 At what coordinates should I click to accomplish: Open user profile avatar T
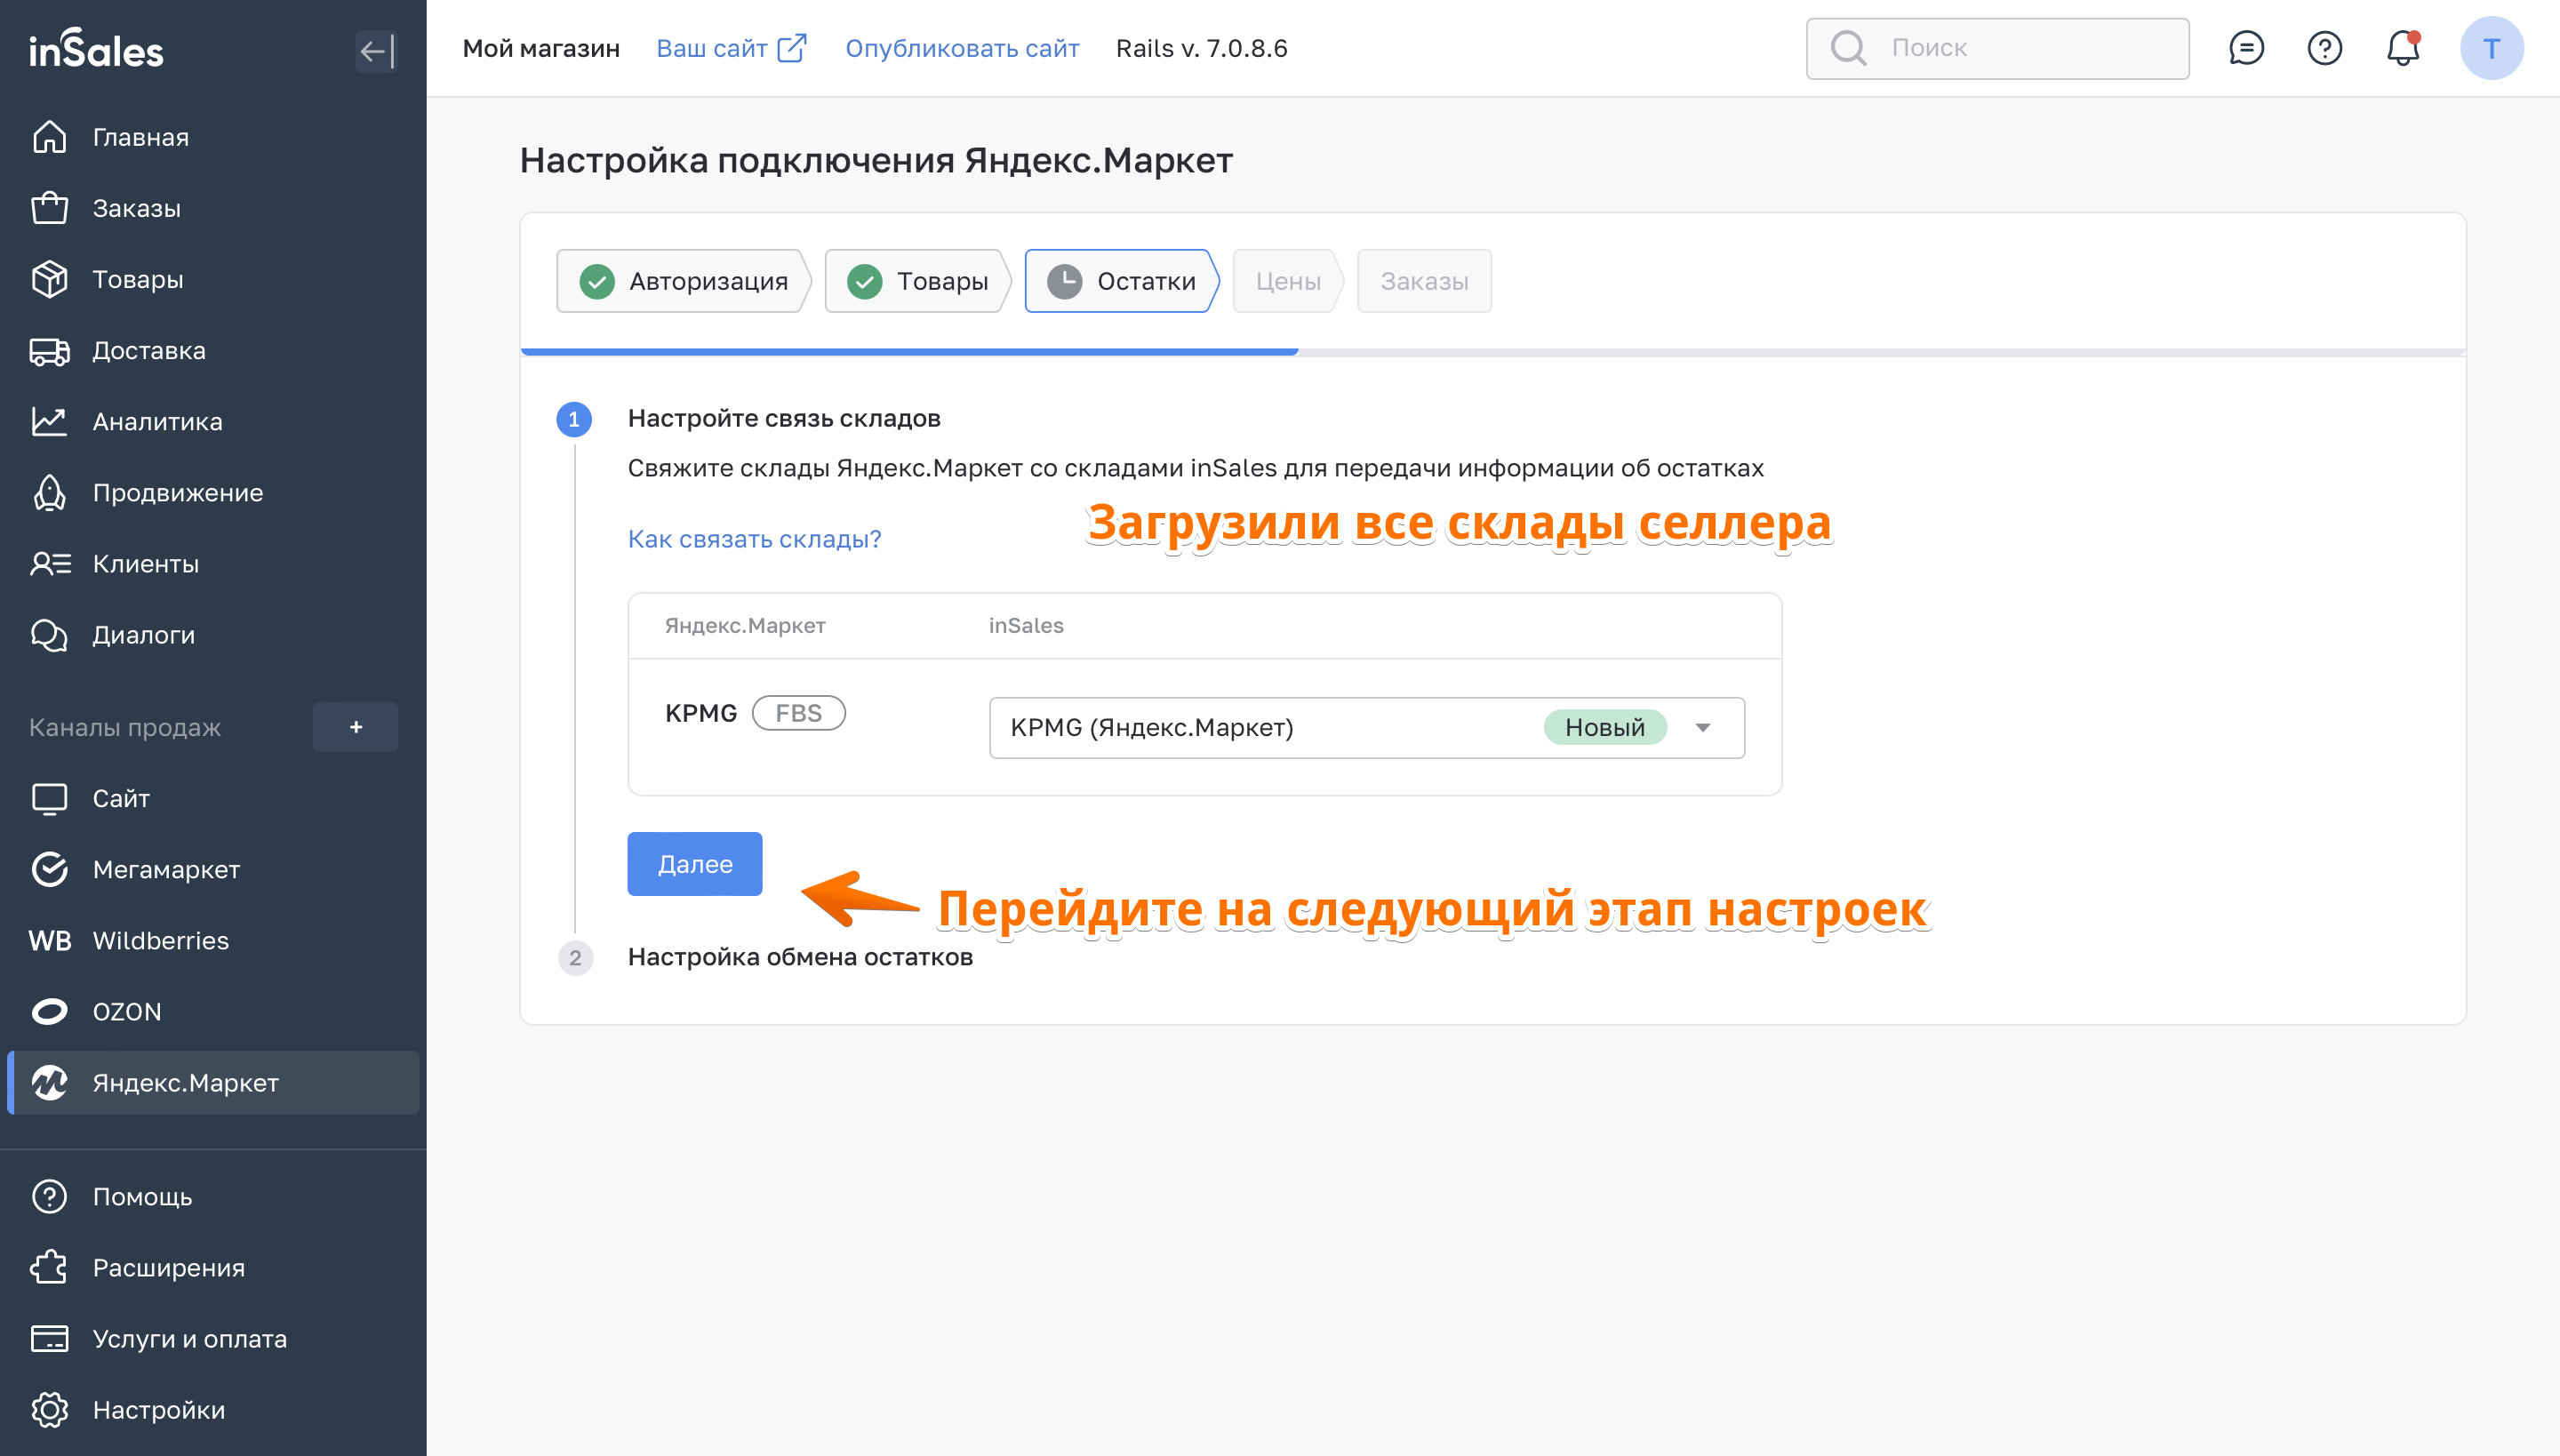2491,48
